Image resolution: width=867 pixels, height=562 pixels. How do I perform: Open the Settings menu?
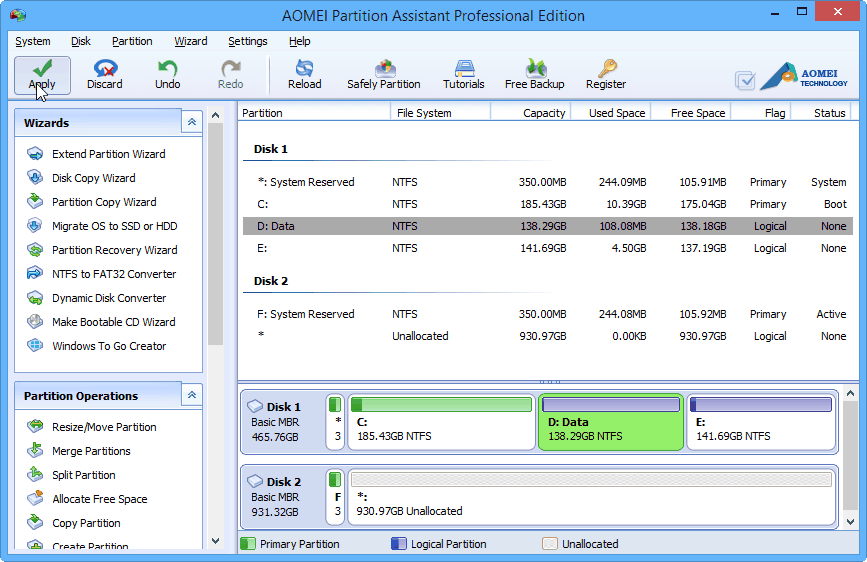247,41
